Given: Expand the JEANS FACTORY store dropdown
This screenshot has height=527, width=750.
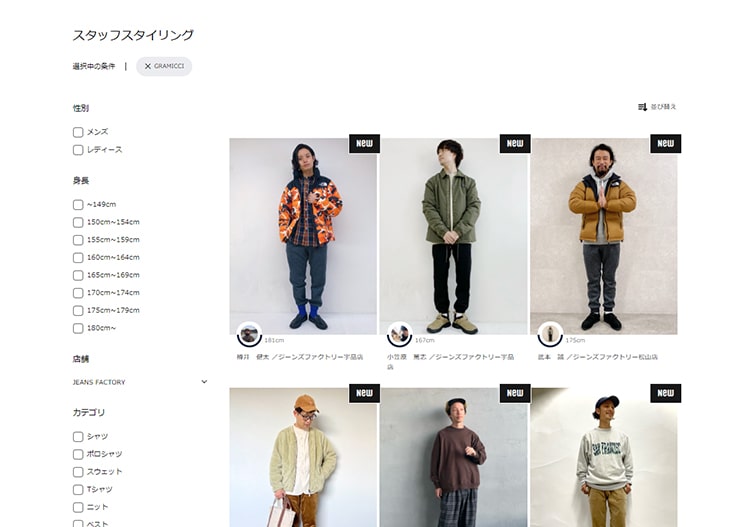Looking at the screenshot, I should (x=140, y=382).
